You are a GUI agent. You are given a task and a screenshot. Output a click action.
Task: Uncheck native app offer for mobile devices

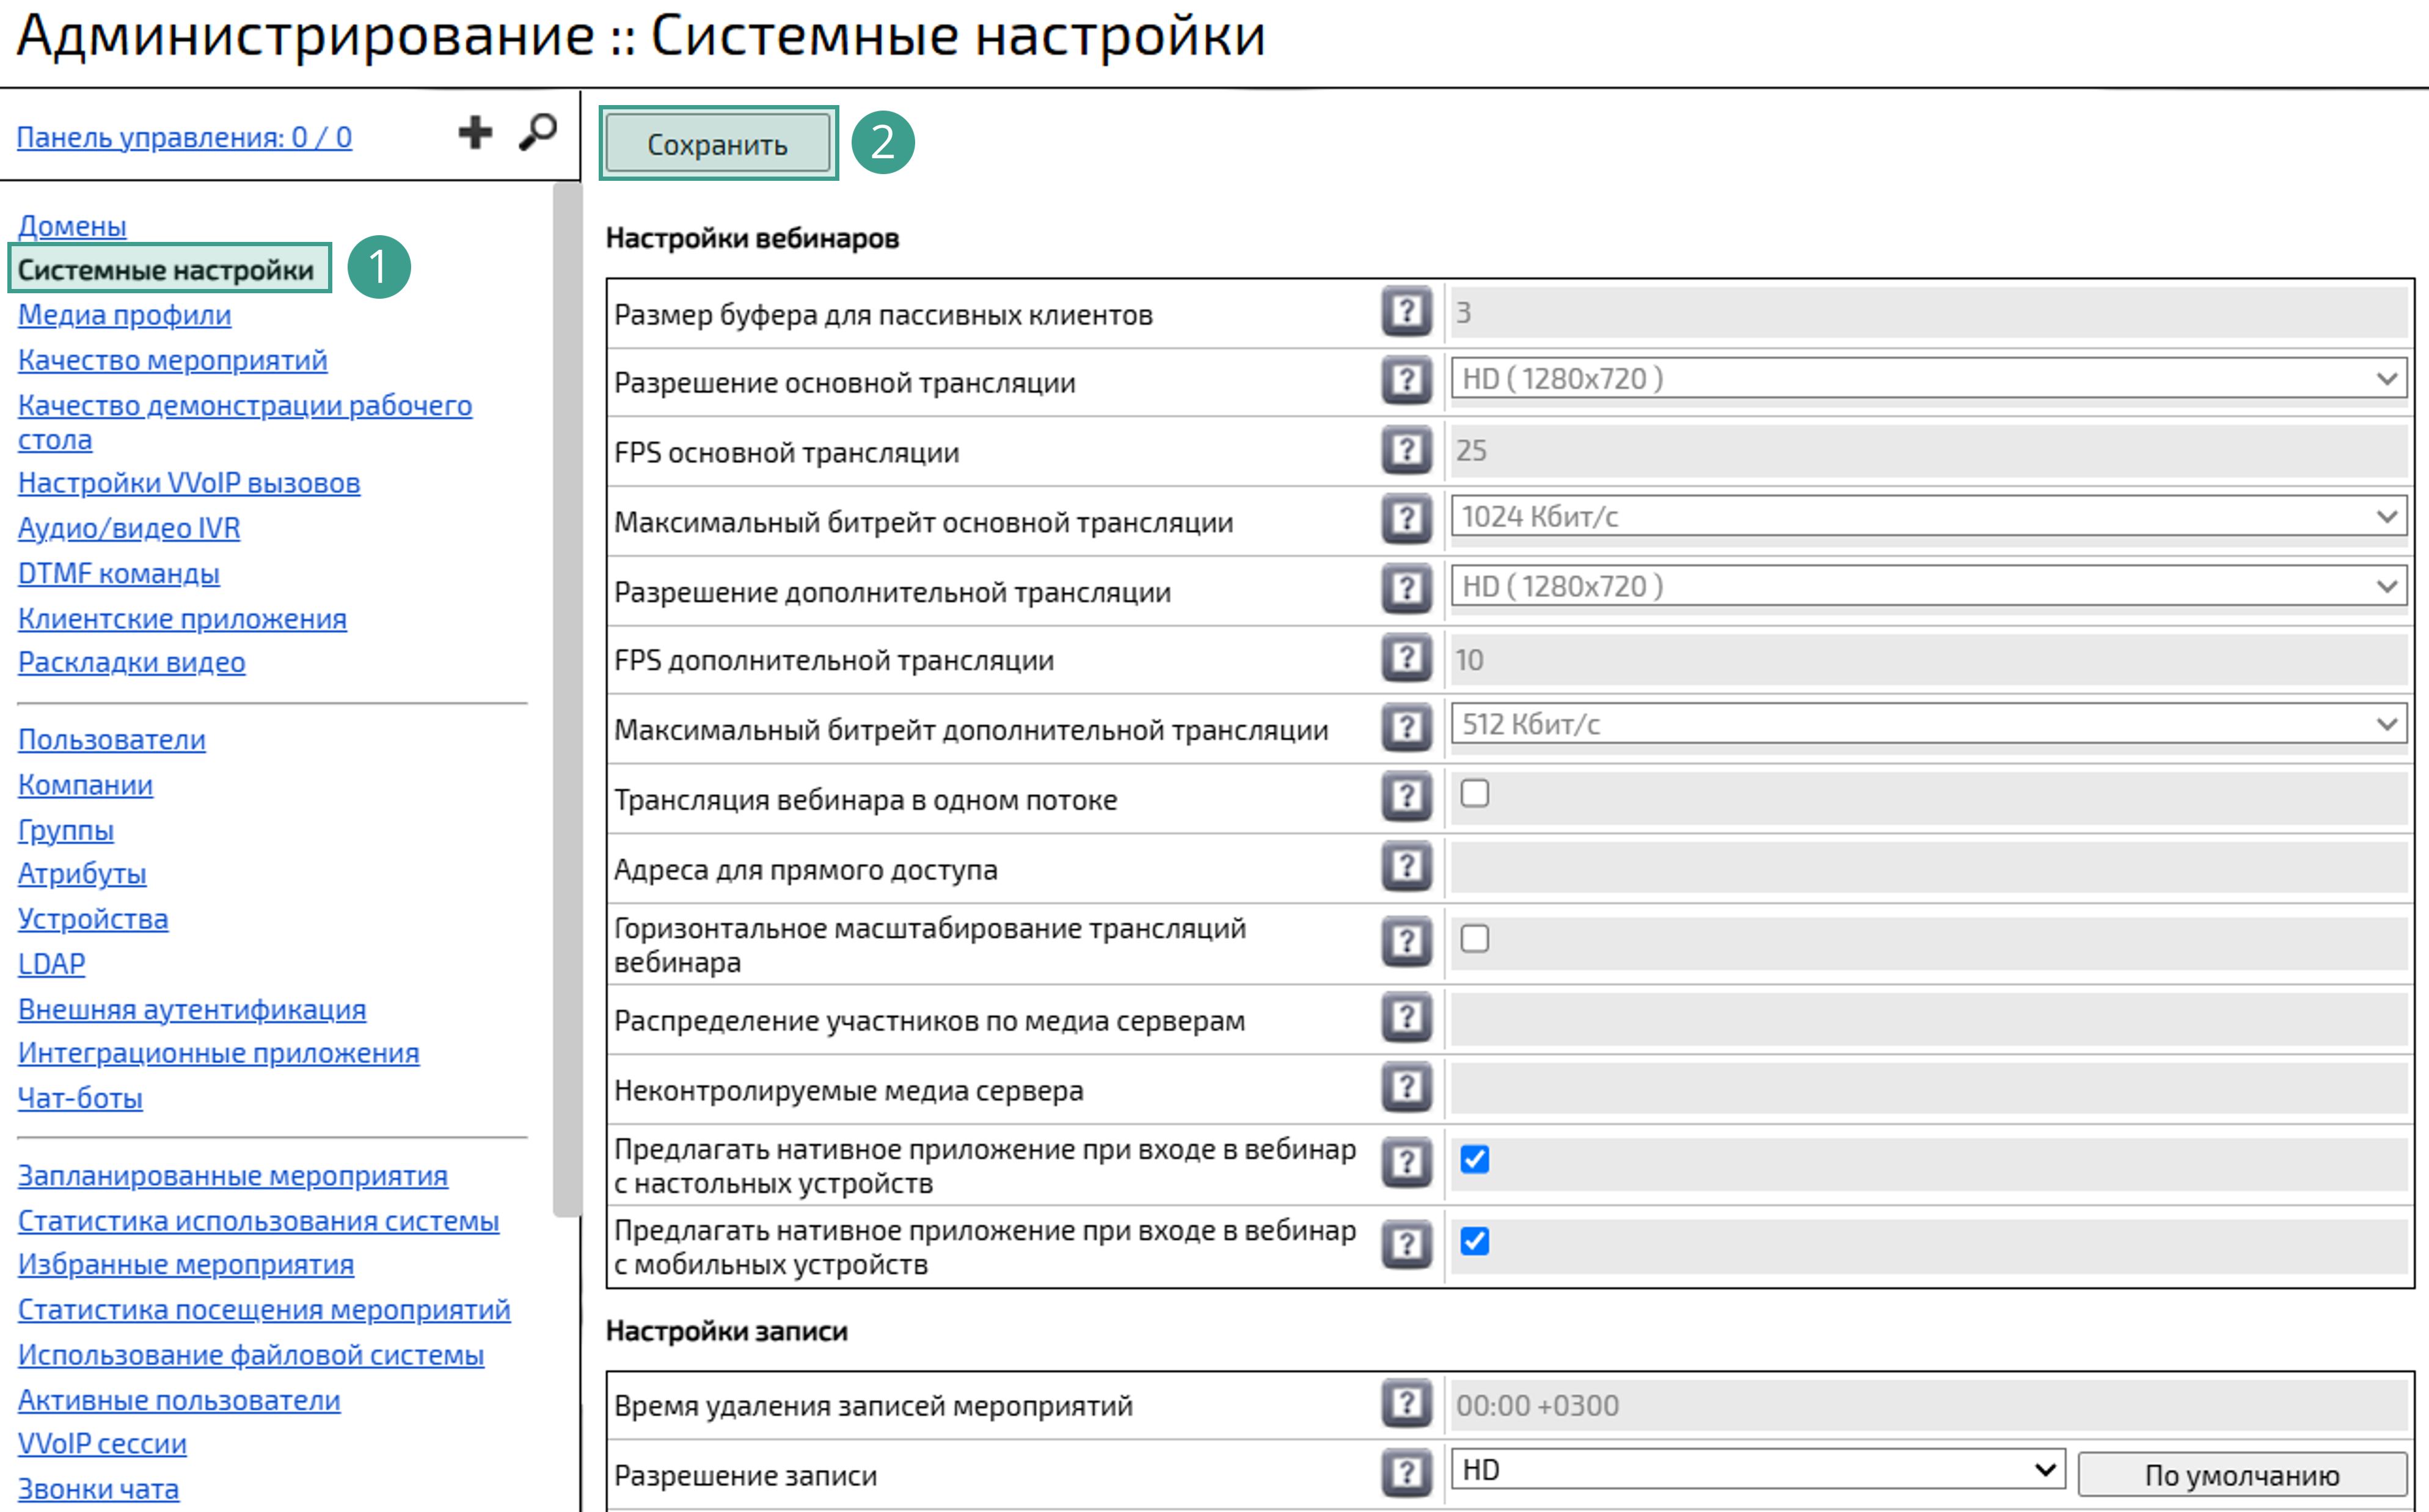[x=1474, y=1241]
